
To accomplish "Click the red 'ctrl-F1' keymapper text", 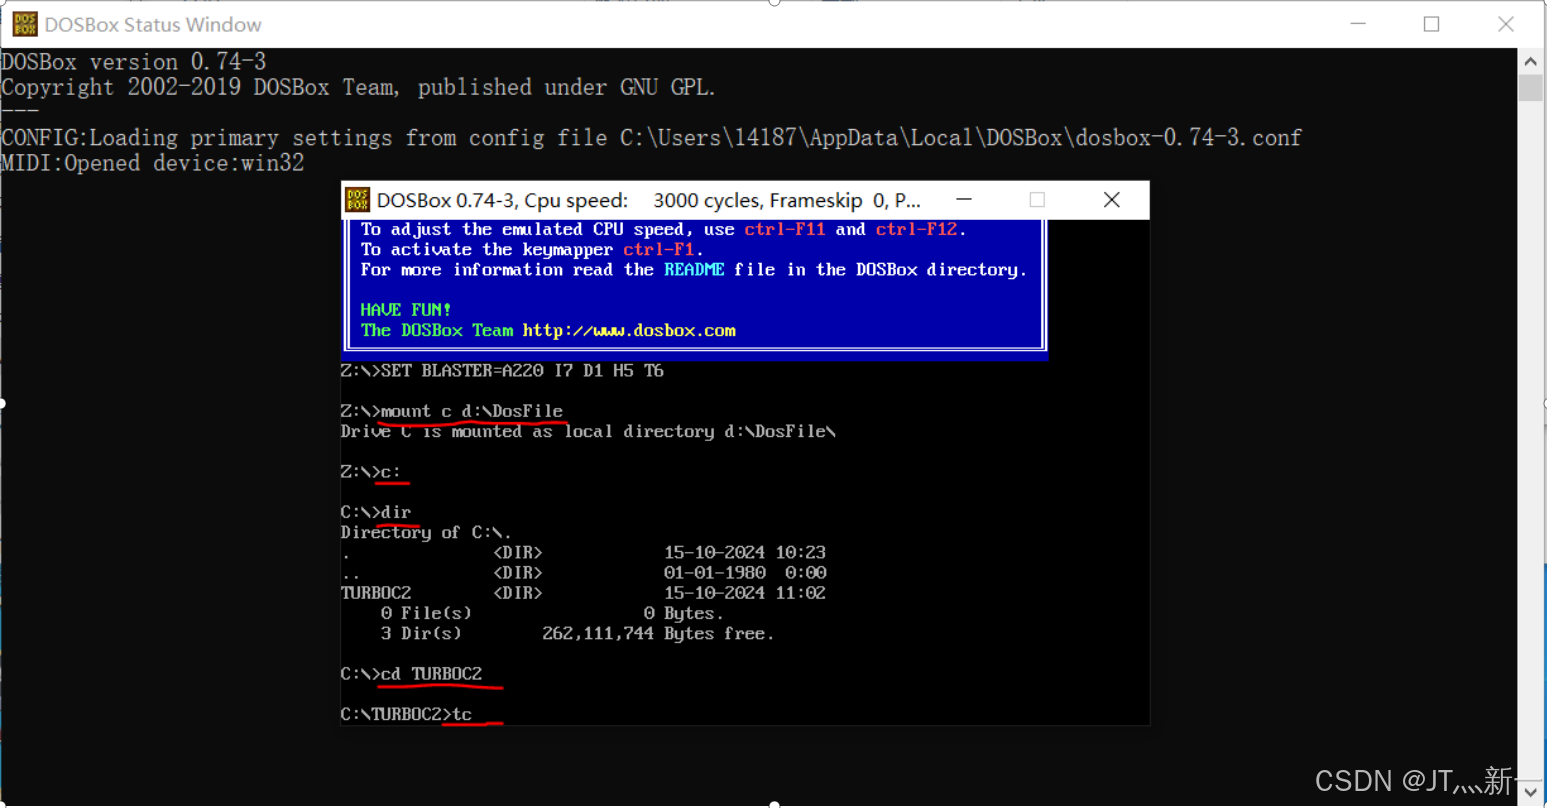I will click(x=659, y=249).
